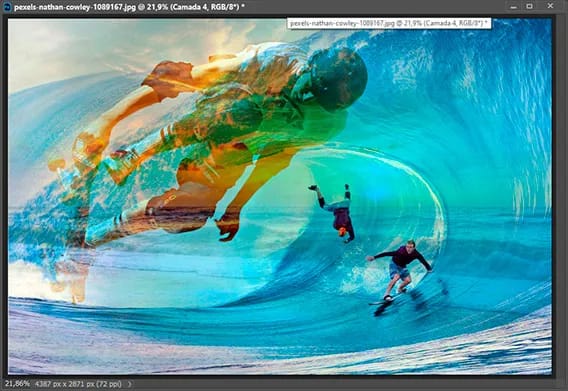Click the pexels-nathan-cowley-1089167.jpg title bar
This screenshot has width=568, height=391.
(x=129, y=7)
